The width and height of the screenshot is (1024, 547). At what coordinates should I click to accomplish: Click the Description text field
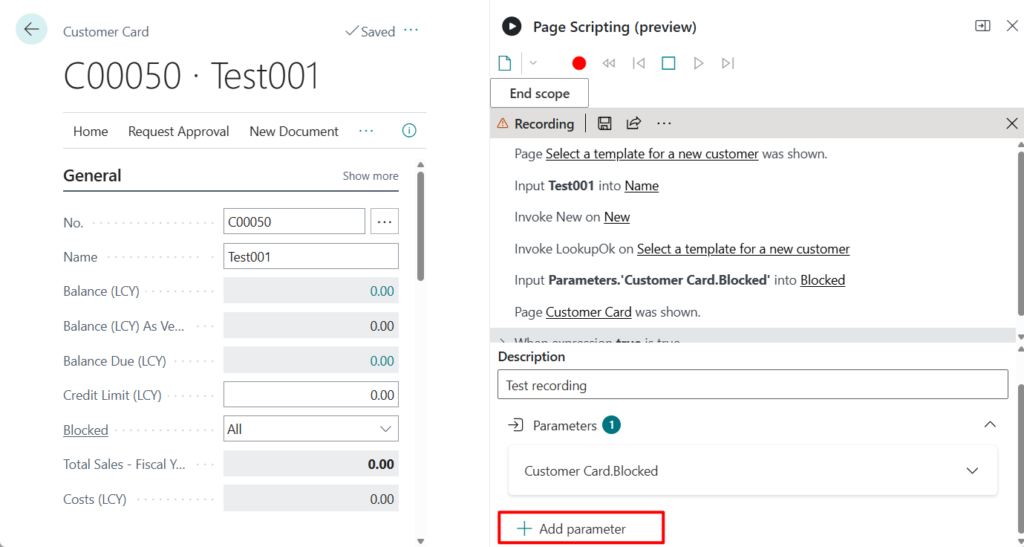tap(752, 385)
